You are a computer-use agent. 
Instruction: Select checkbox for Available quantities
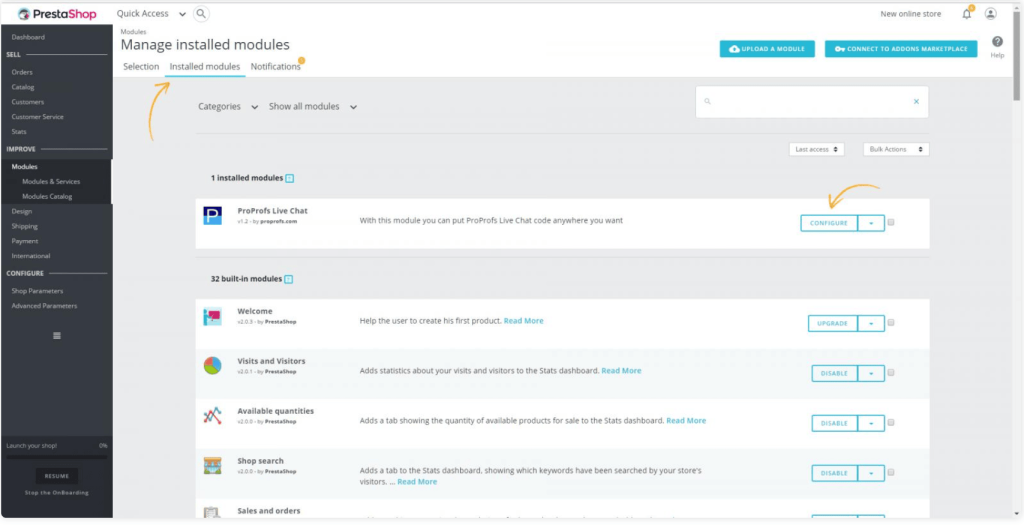click(891, 422)
